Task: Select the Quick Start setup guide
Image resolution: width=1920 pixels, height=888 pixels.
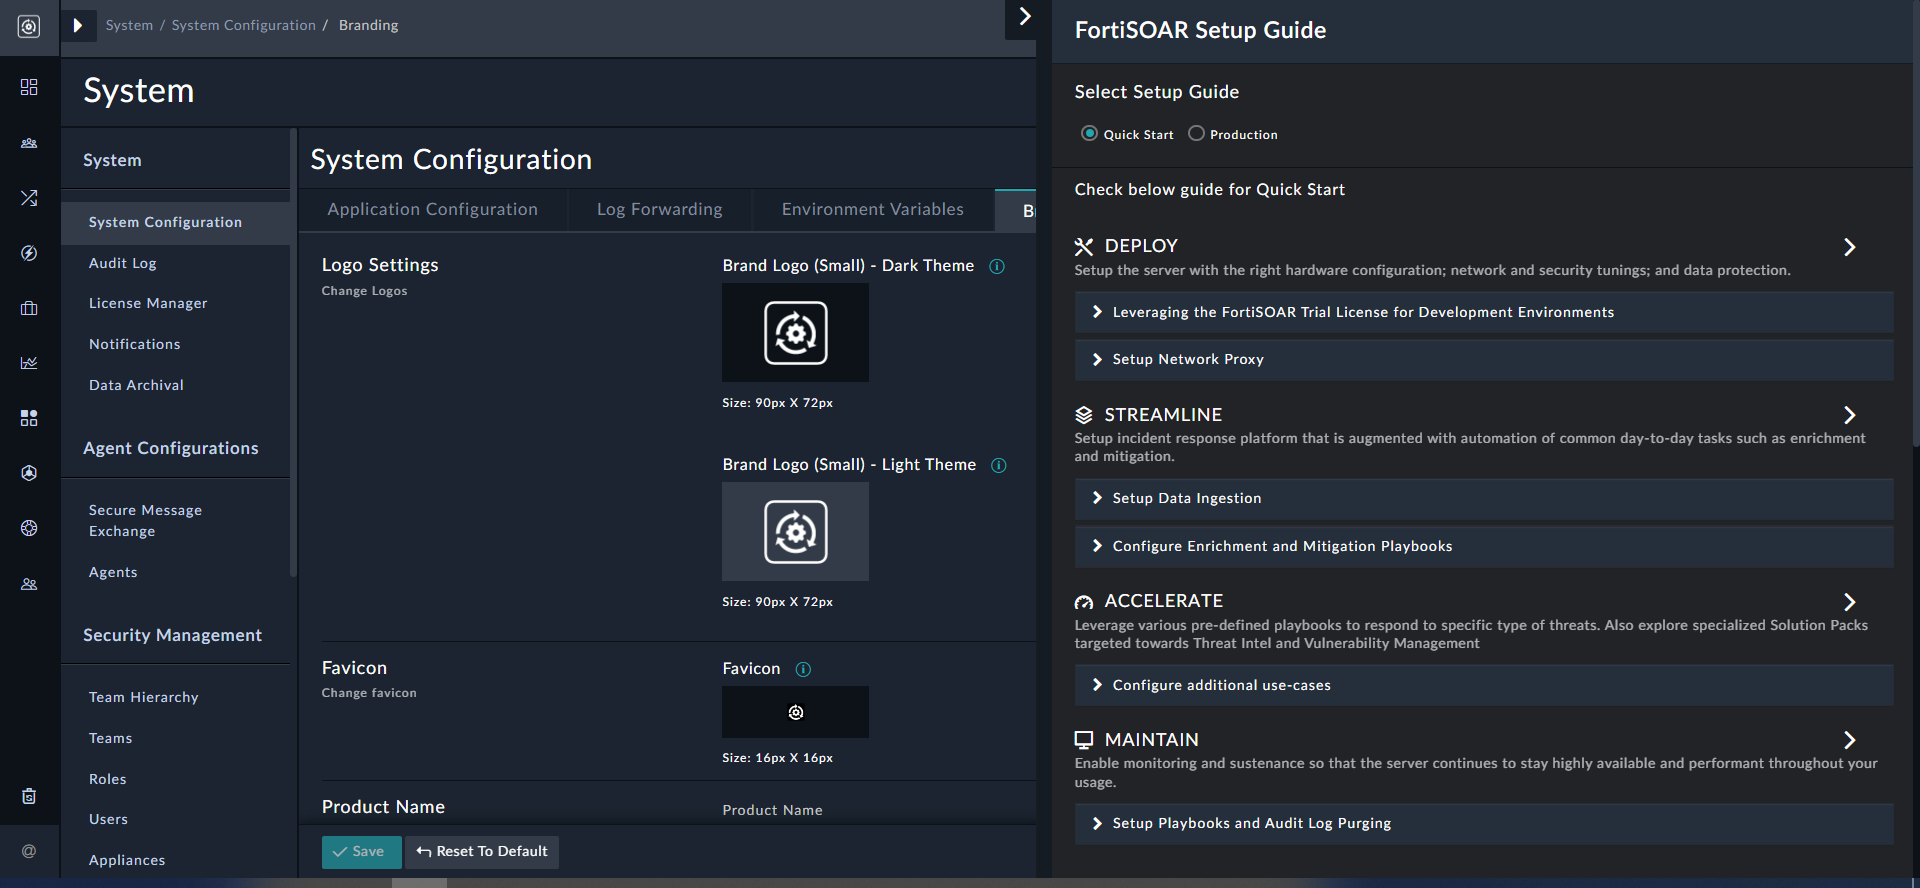Action: (x=1090, y=133)
